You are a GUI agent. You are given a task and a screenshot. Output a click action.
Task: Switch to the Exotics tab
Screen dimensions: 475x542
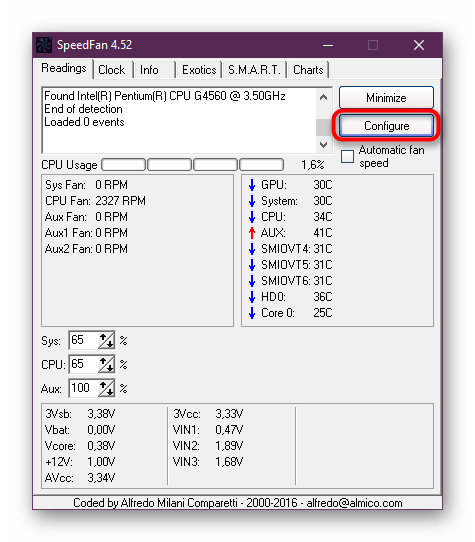199,70
